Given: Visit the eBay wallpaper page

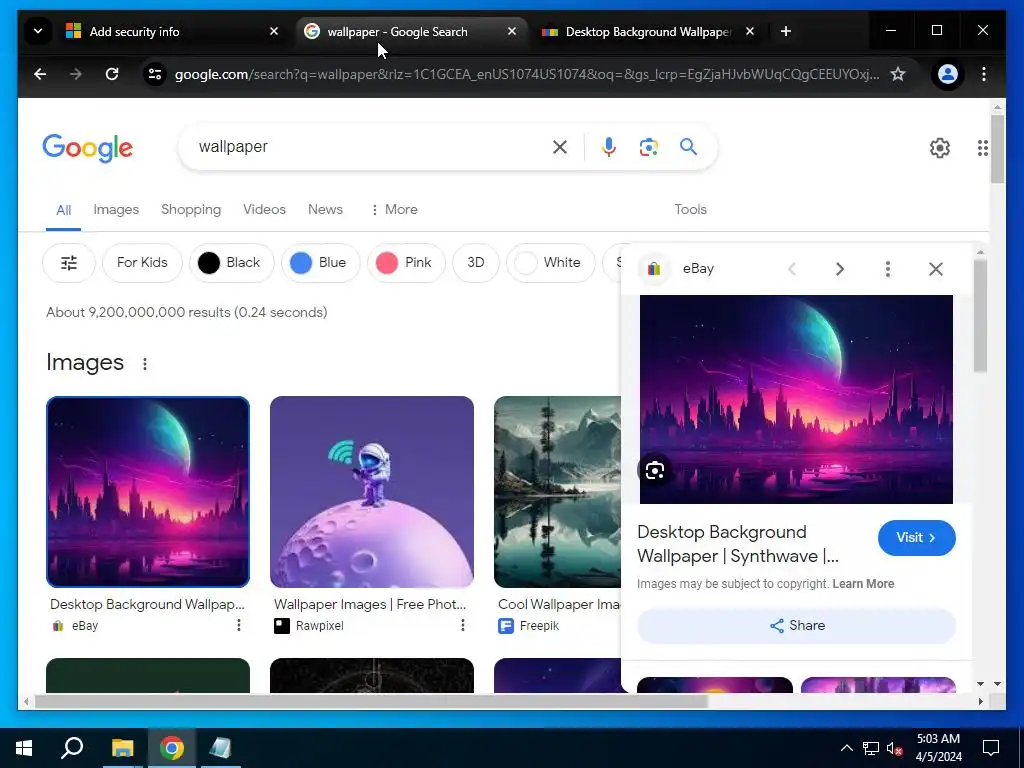Looking at the screenshot, I should pyautogui.click(x=916, y=537).
